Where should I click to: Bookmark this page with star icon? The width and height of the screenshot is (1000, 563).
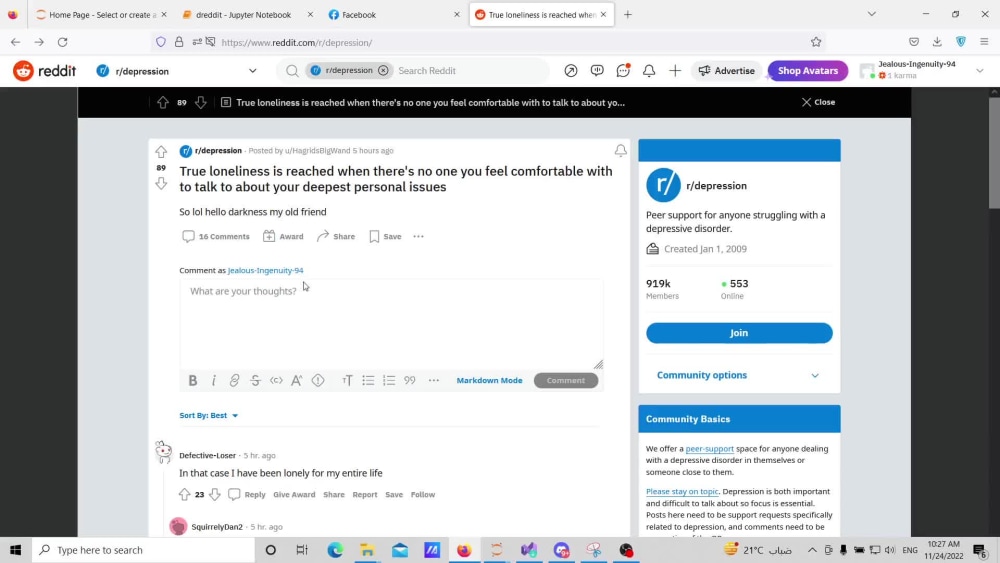click(816, 42)
